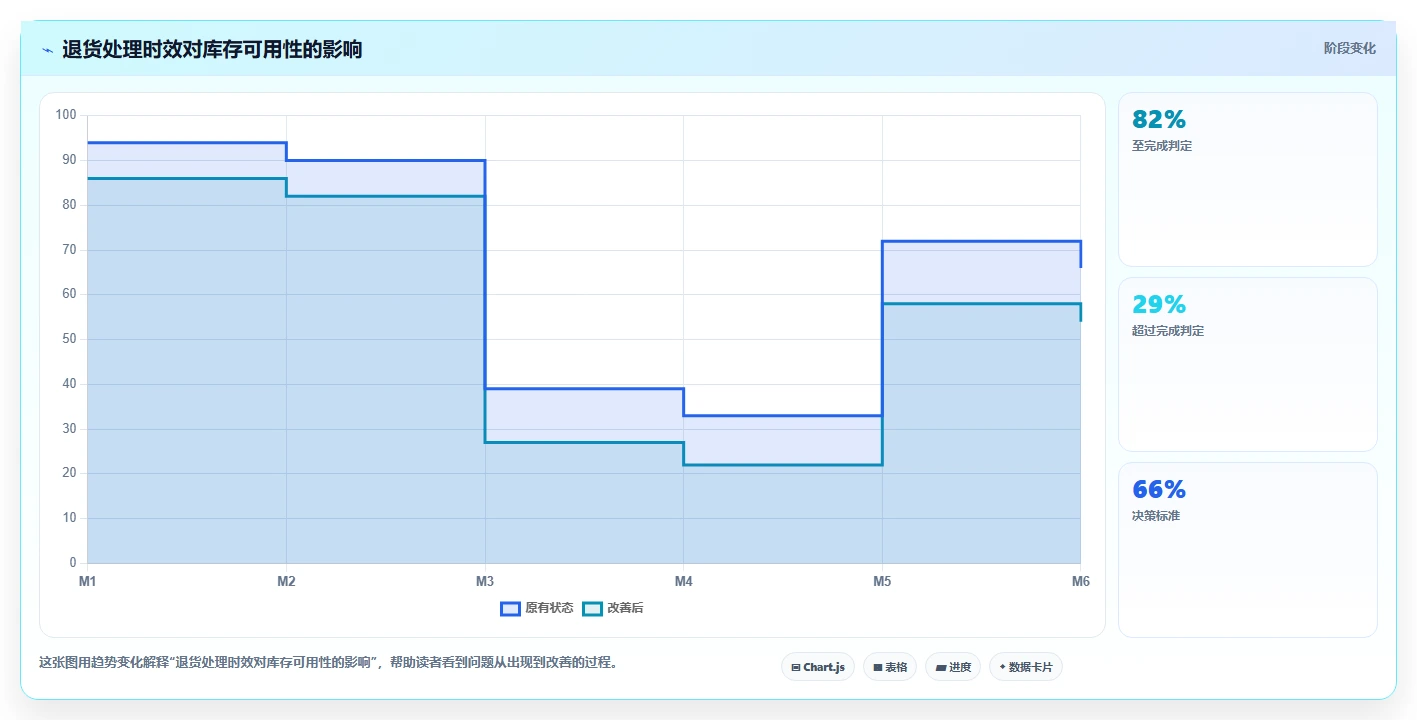The image size is (1417, 720).
Task: Click the 66% value
Action: [1159, 489]
